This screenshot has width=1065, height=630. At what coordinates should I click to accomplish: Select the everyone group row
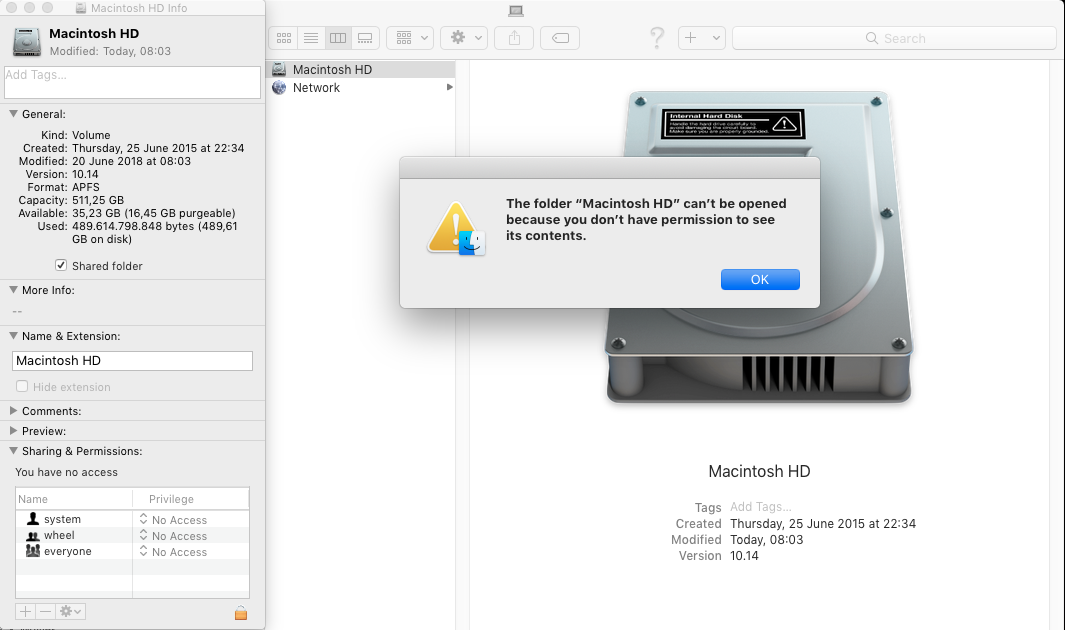coord(132,552)
